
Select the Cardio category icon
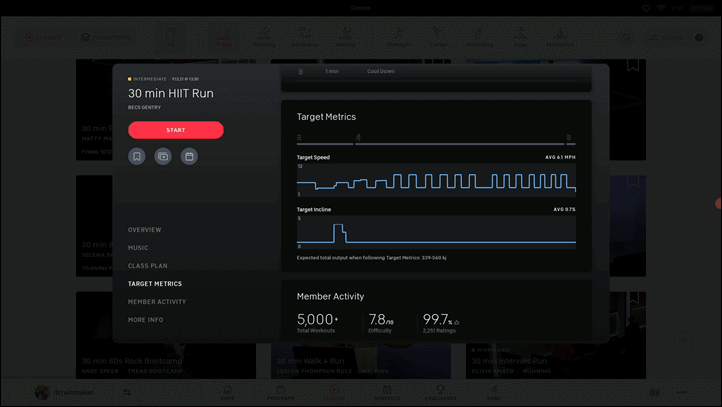coord(438,38)
